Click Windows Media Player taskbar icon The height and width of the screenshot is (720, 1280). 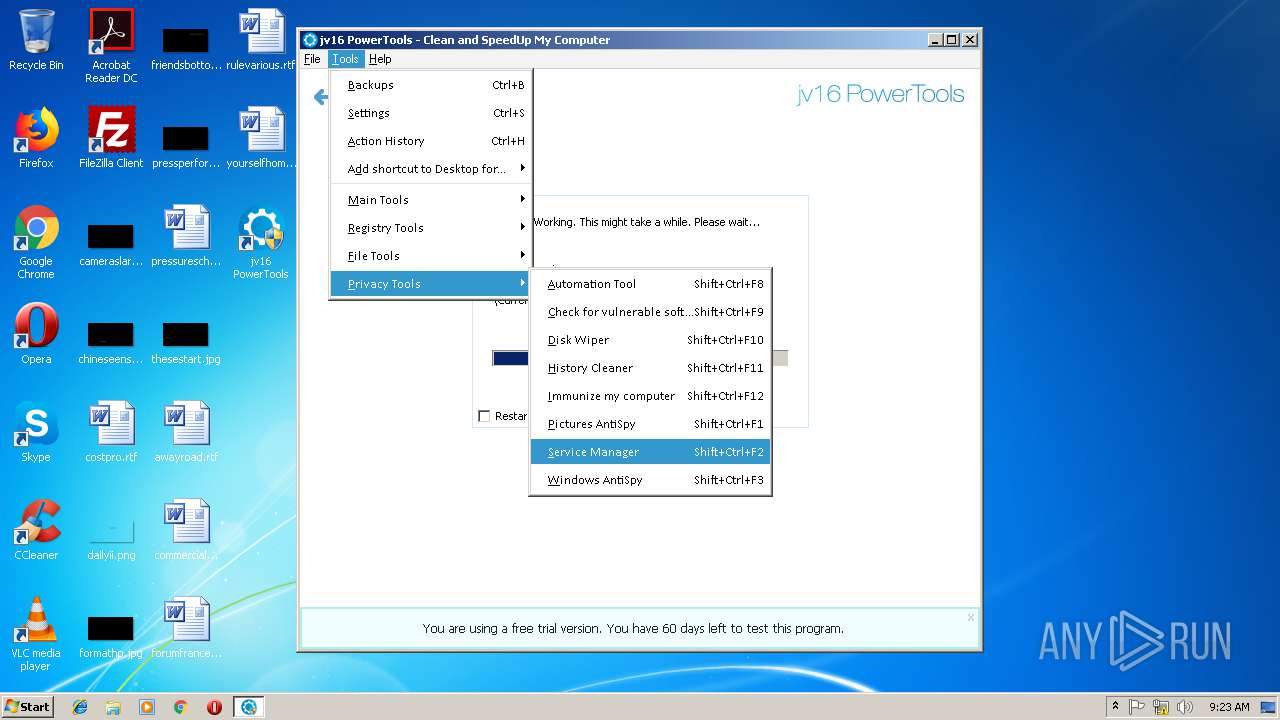[x=147, y=707]
